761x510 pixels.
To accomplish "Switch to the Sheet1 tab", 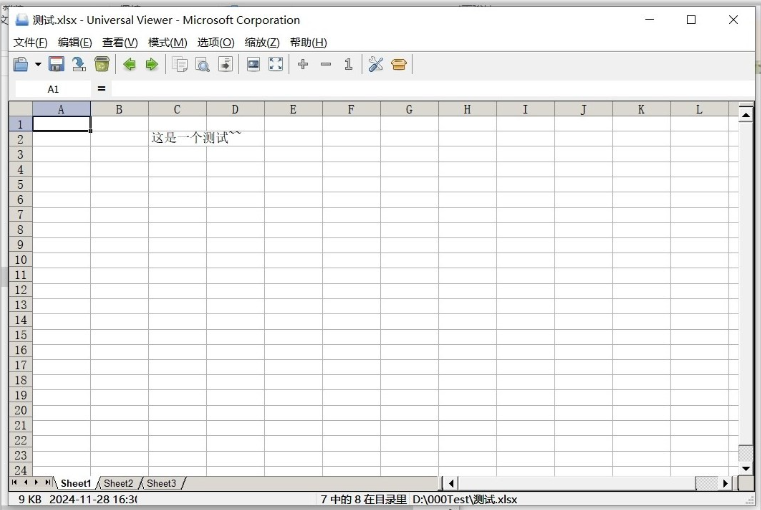I will pyautogui.click(x=76, y=483).
